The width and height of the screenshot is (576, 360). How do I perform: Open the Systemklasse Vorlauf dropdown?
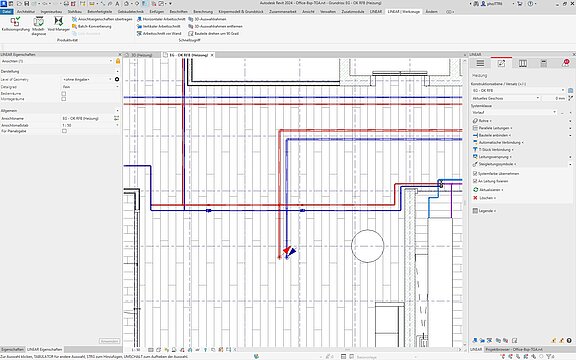click(x=514, y=112)
